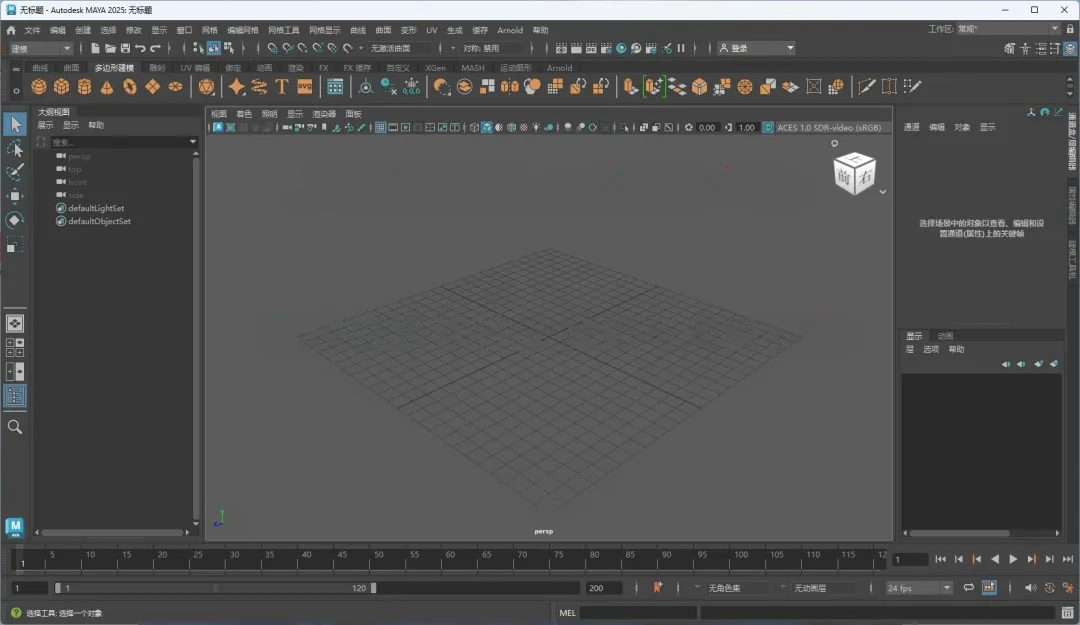Click the IPR render icon

591,48
